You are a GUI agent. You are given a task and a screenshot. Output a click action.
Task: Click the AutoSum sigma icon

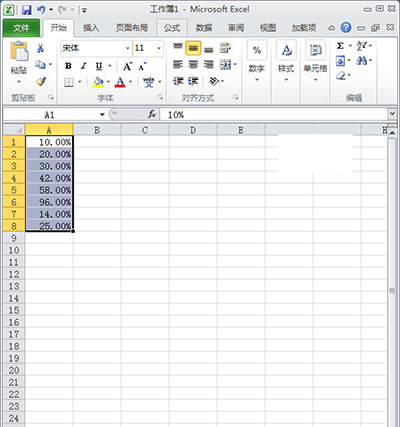(340, 46)
